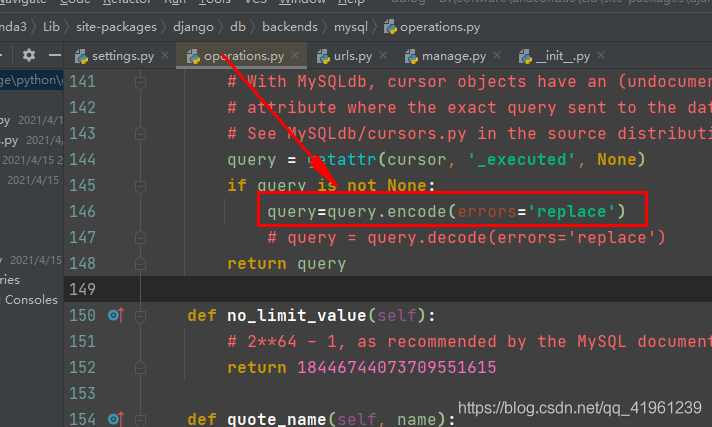Click the no_limit_value function name
Screen dimensions: 712x427
297,316
